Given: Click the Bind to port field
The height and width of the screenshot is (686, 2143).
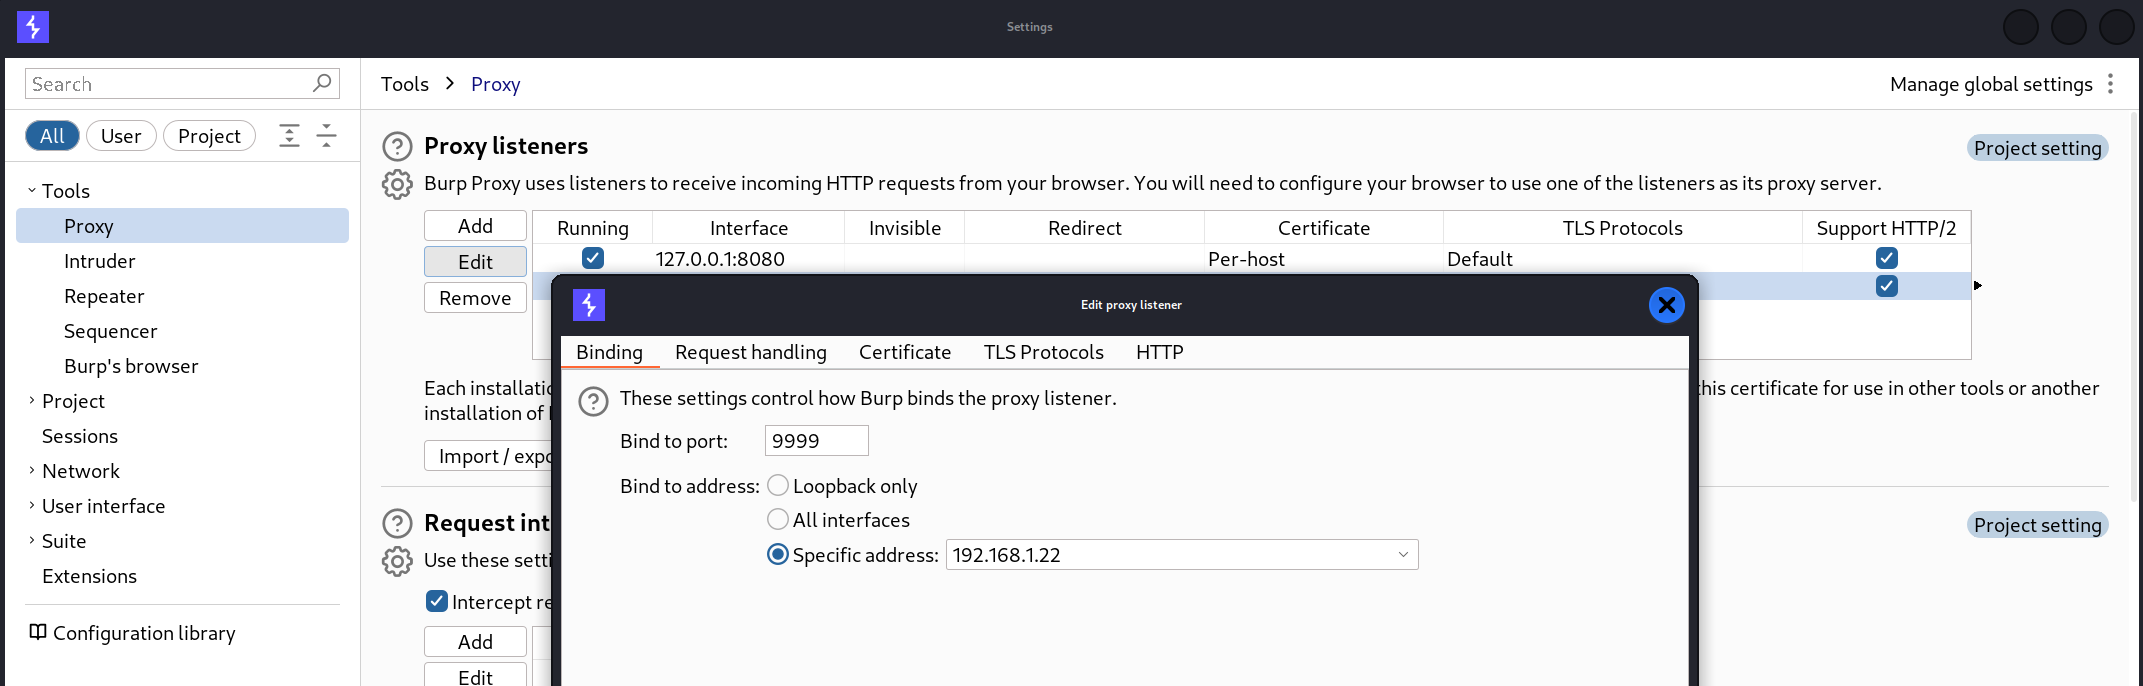Looking at the screenshot, I should (x=817, y=441).
